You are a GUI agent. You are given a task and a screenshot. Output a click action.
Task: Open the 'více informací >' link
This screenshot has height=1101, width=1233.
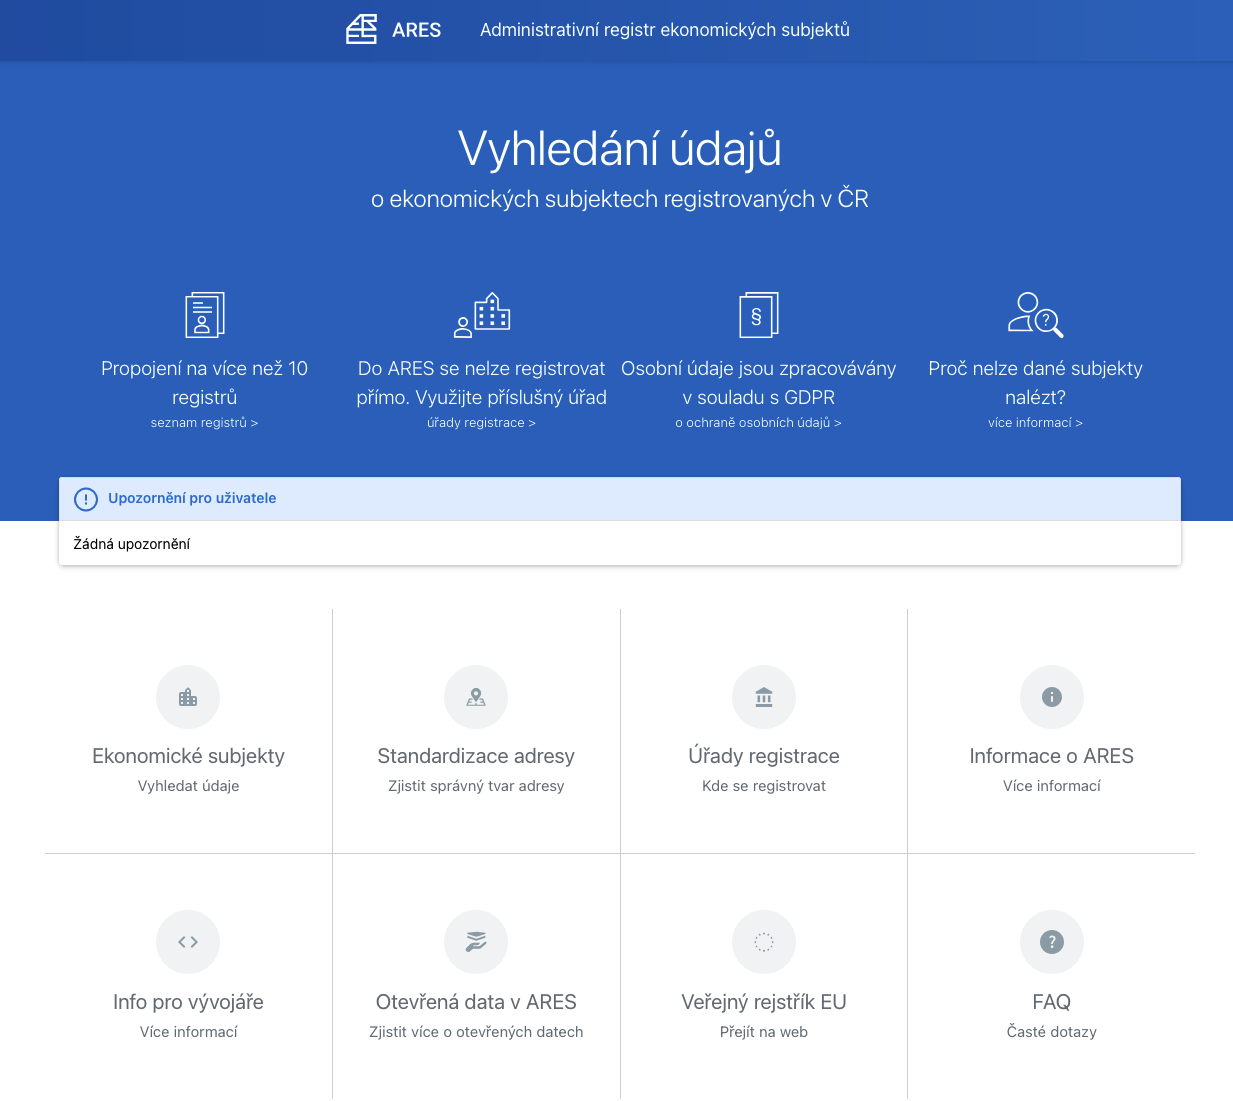[1035, 423]
